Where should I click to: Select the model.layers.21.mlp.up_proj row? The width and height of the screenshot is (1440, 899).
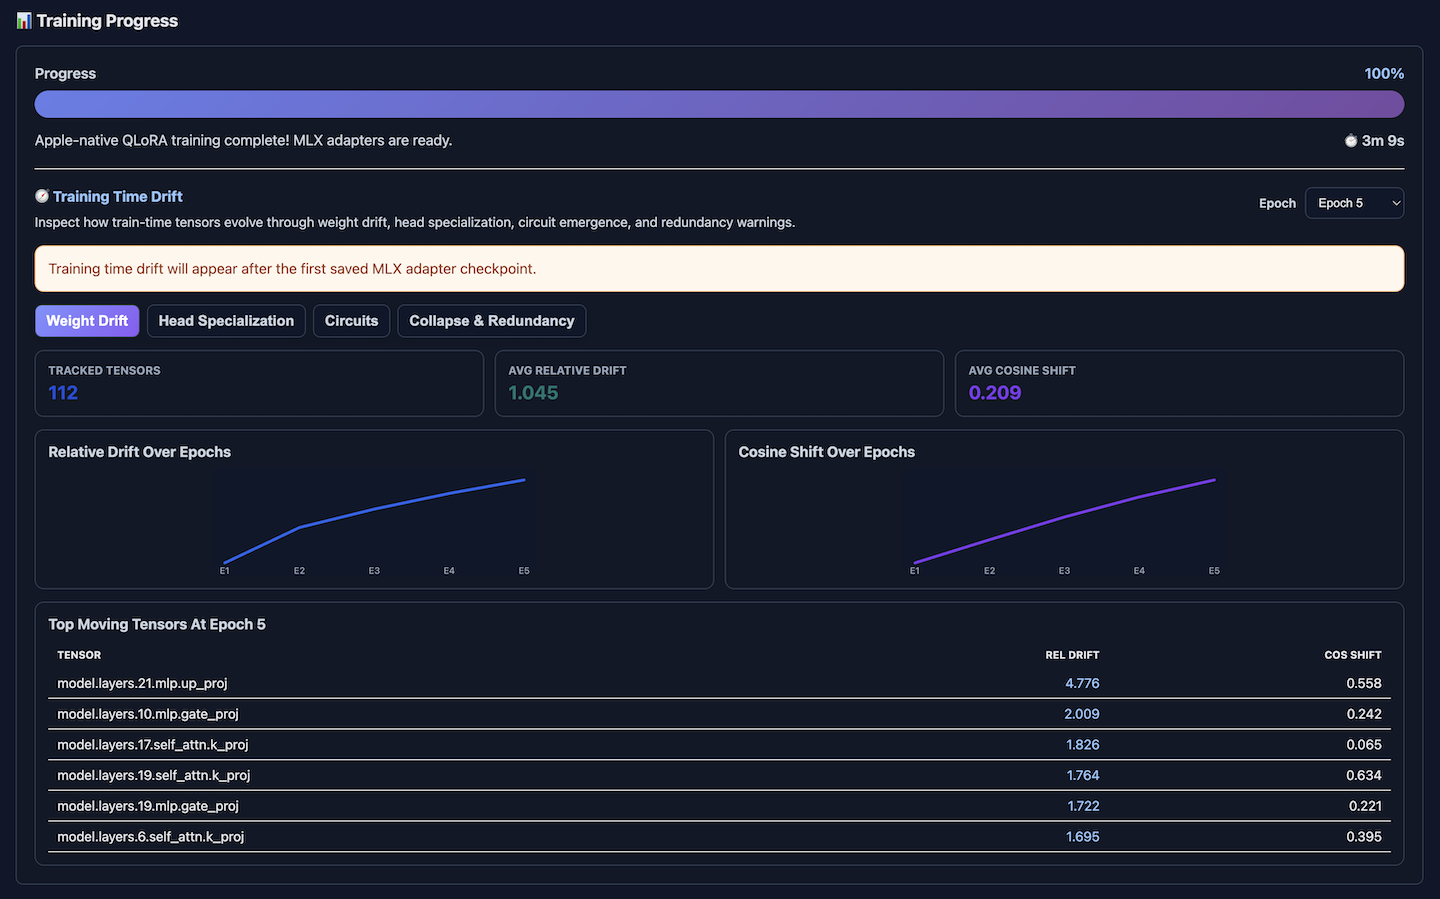pos(719,683)
